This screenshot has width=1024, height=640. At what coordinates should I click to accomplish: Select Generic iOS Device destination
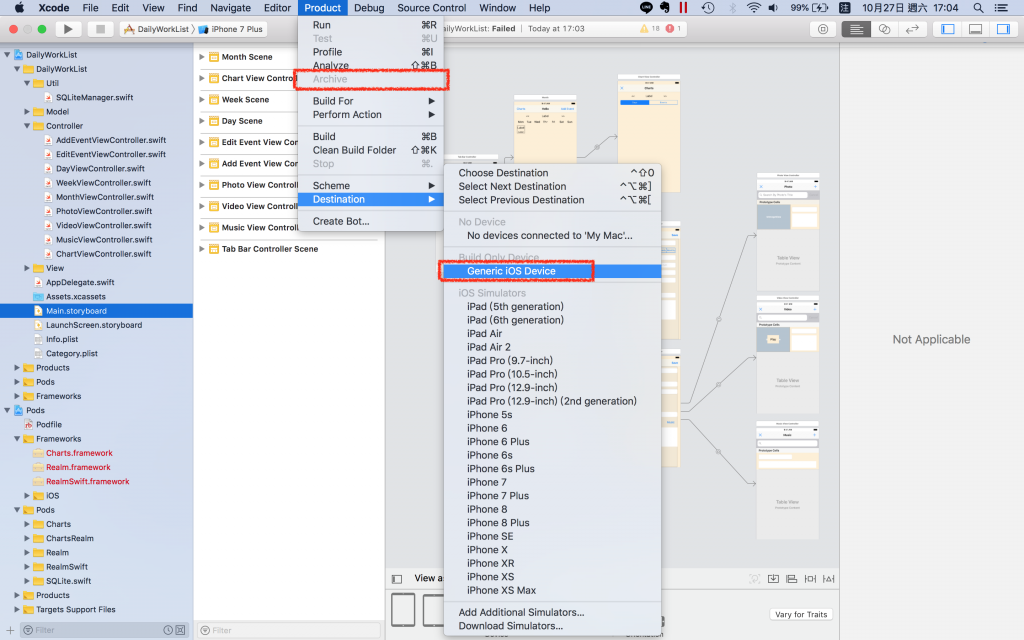(x=552, y=271)
